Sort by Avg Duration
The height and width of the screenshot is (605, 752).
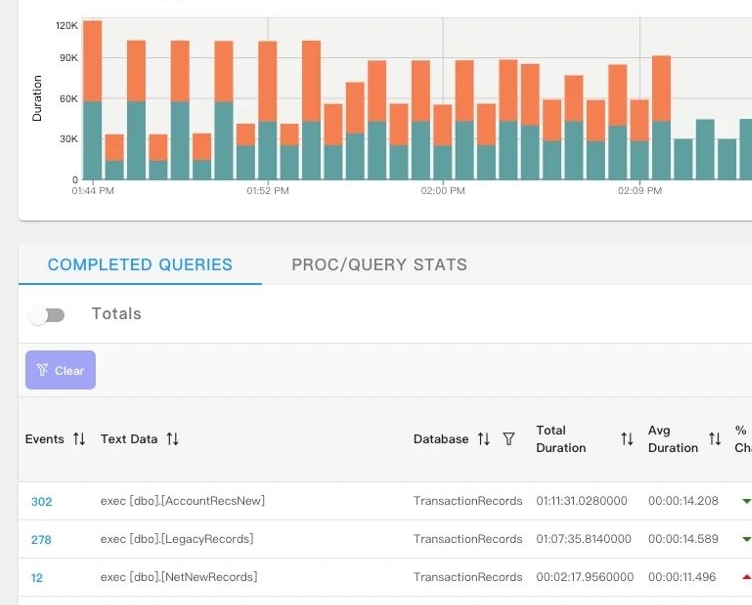(715, 439)
